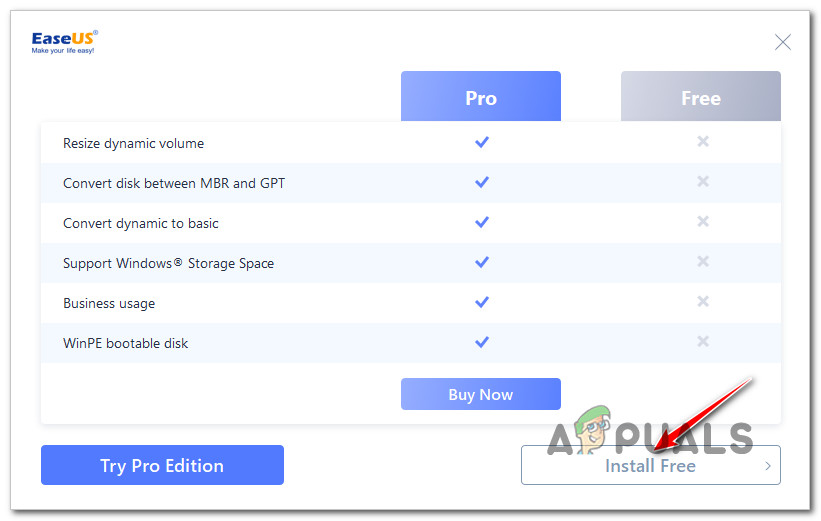Click Pro checkmark for Convert dynamic to basic
The width and height of the screenshot is (821, 521).
(x=482, y=222)
